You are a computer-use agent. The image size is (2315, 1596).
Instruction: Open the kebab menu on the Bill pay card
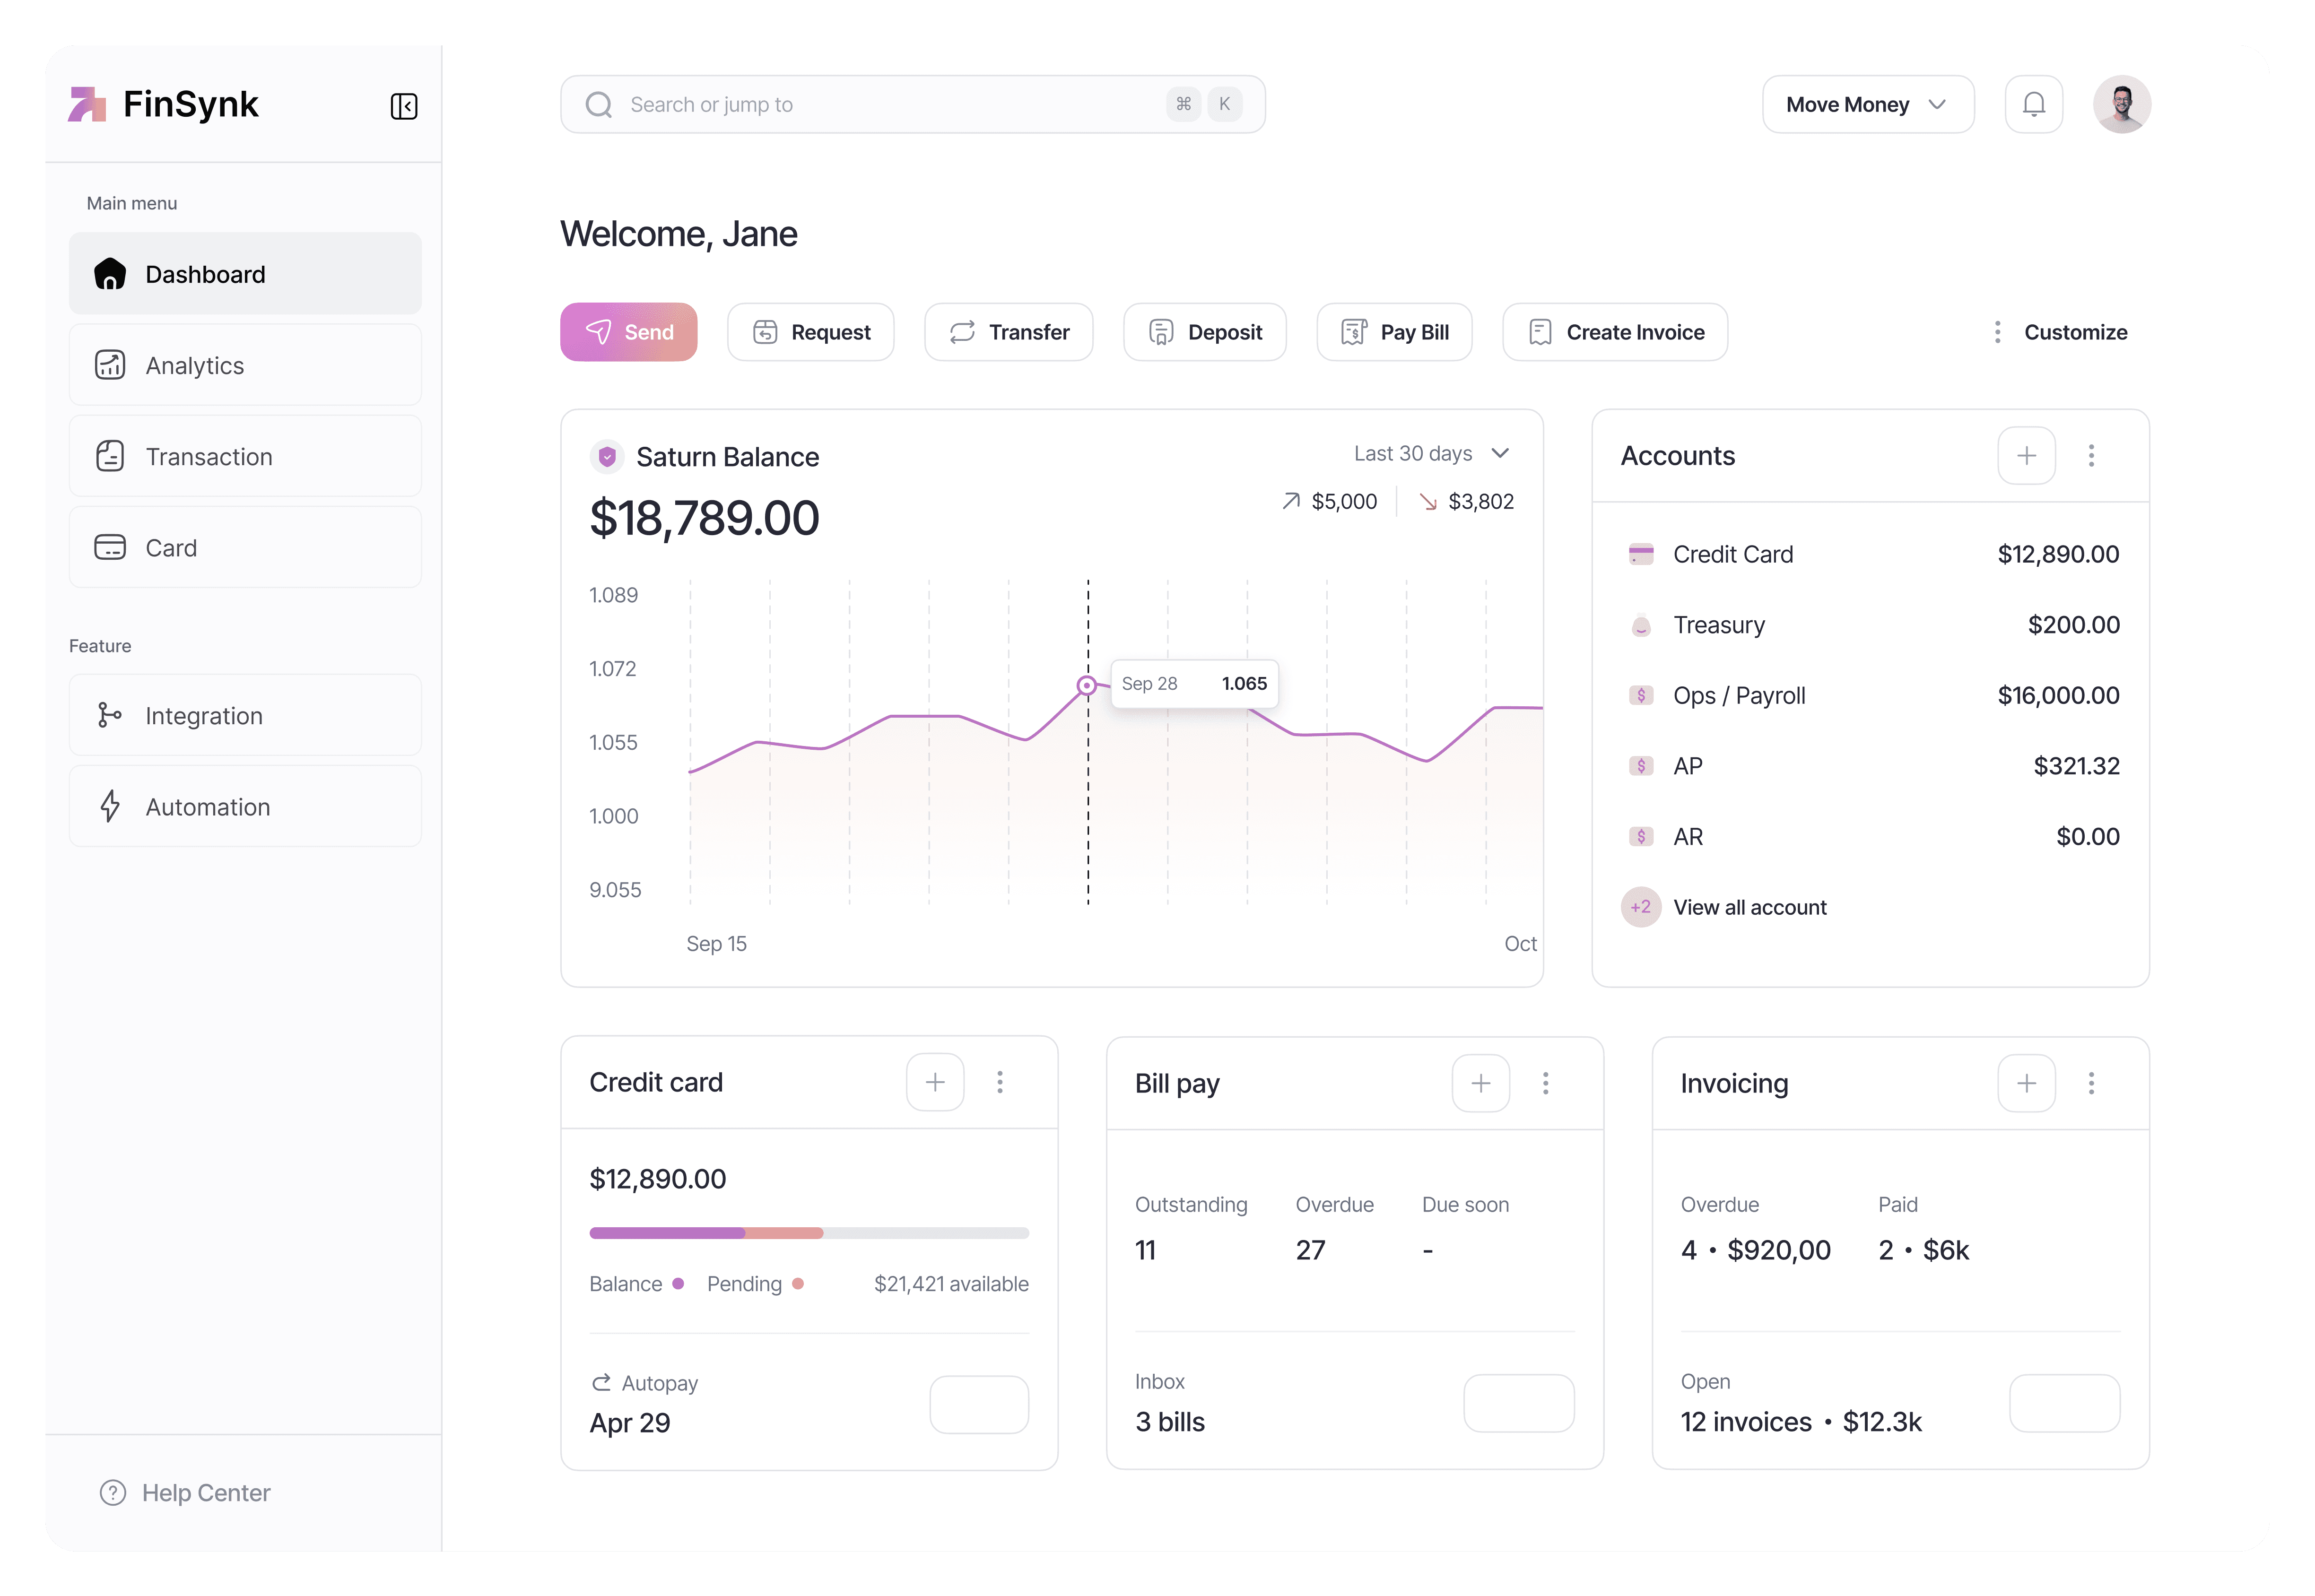[x=1546, y=1082]
